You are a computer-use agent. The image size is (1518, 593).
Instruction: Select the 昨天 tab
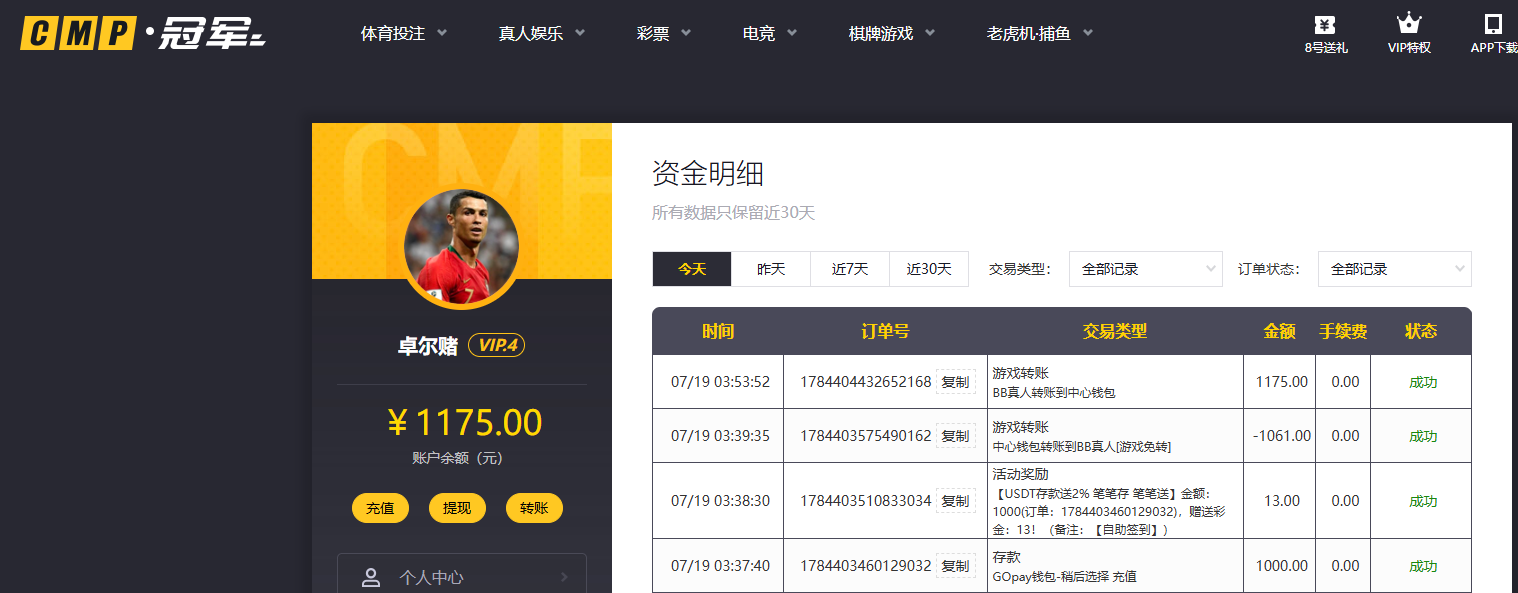coord(771,269)
